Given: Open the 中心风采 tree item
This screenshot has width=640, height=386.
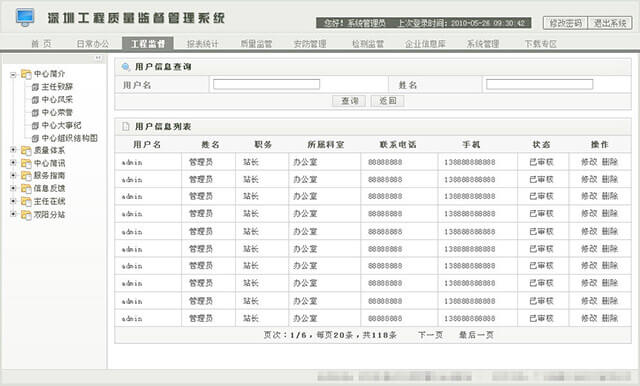Looking at the screenshot, I should (x=57, y=100).
